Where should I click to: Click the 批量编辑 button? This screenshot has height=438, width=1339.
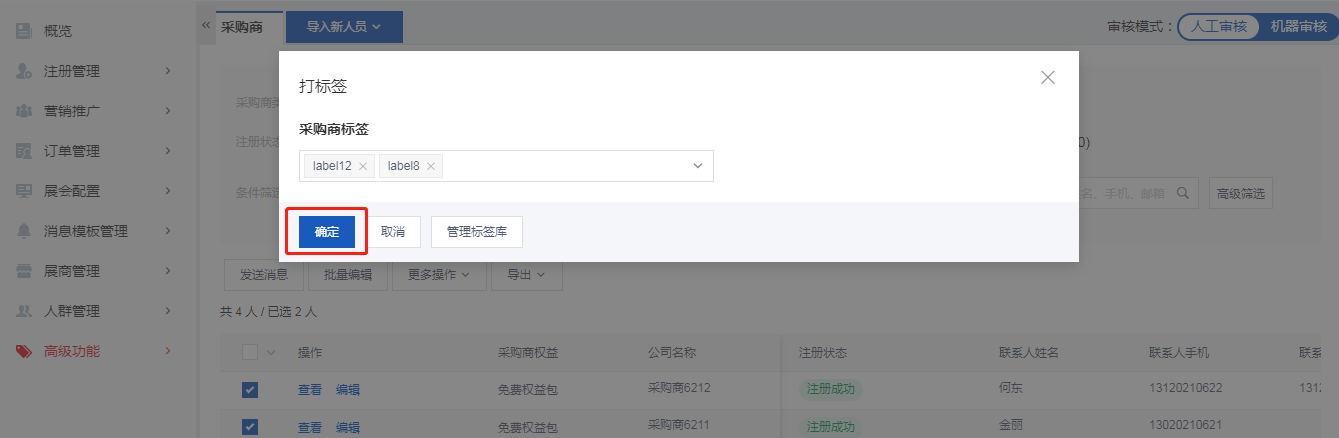pos(348,274)
